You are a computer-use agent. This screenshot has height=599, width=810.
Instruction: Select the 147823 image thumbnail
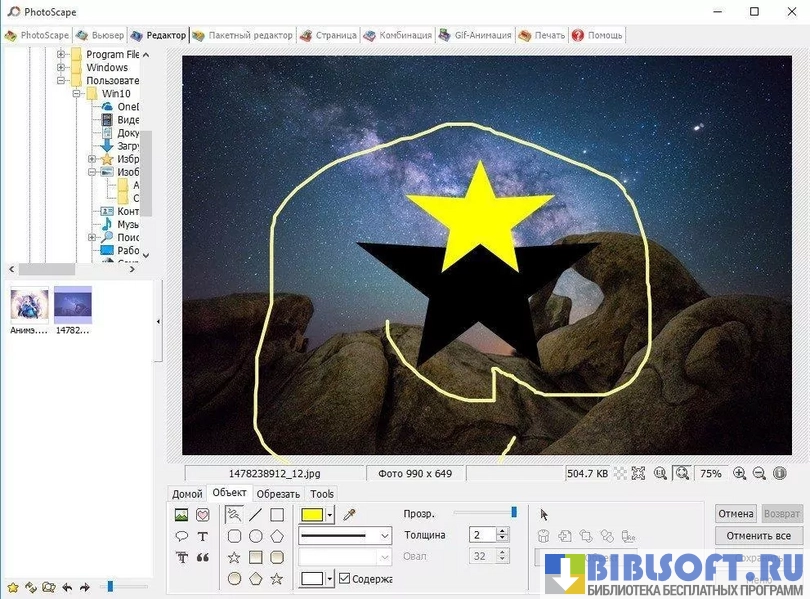click(x=73, y=305)
